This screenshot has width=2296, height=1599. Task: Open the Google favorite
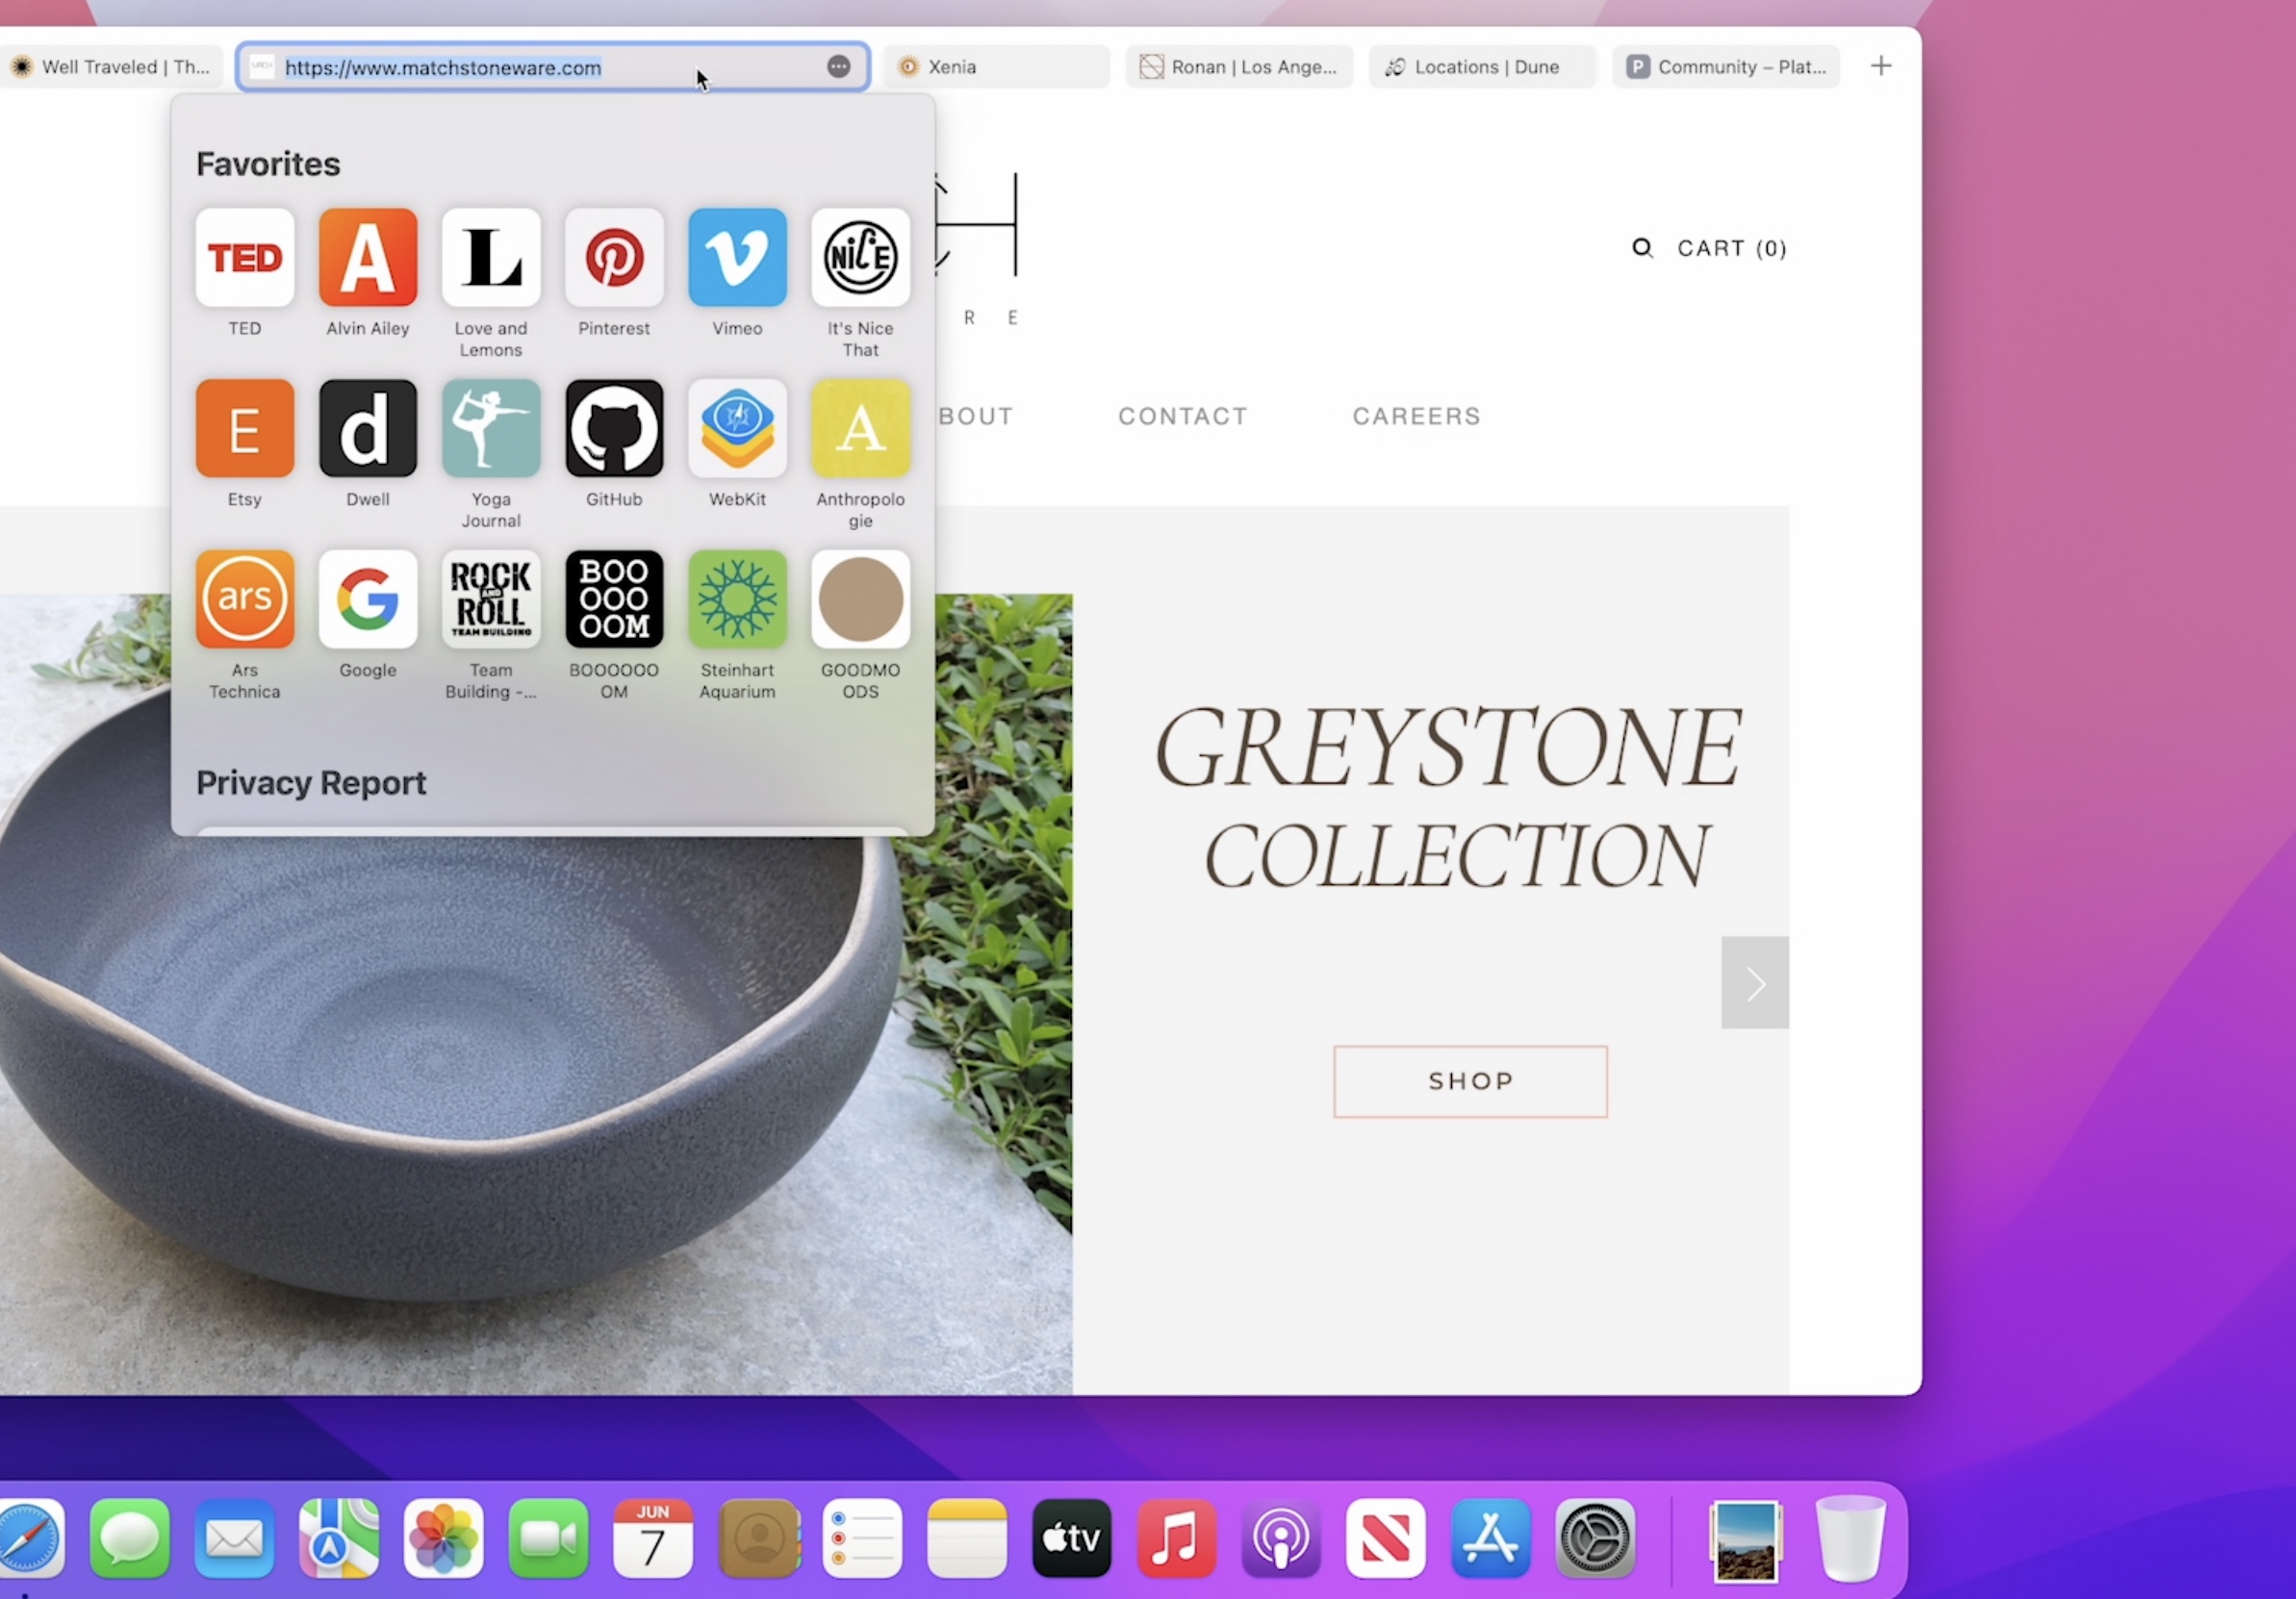(368, 599)
